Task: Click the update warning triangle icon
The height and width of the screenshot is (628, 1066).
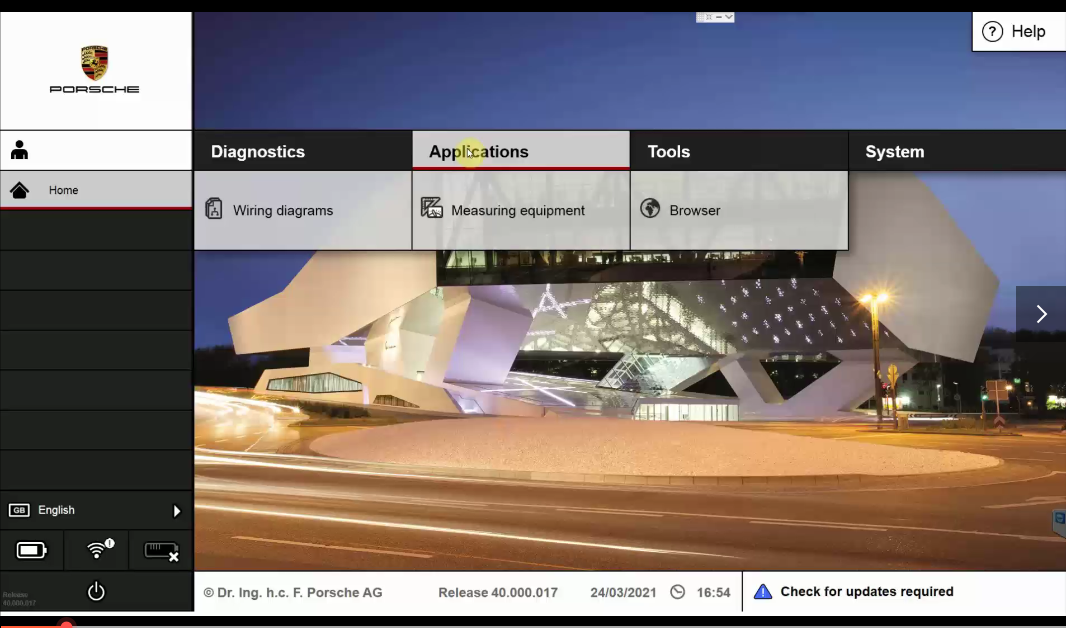Action: [x=763, y=592]
